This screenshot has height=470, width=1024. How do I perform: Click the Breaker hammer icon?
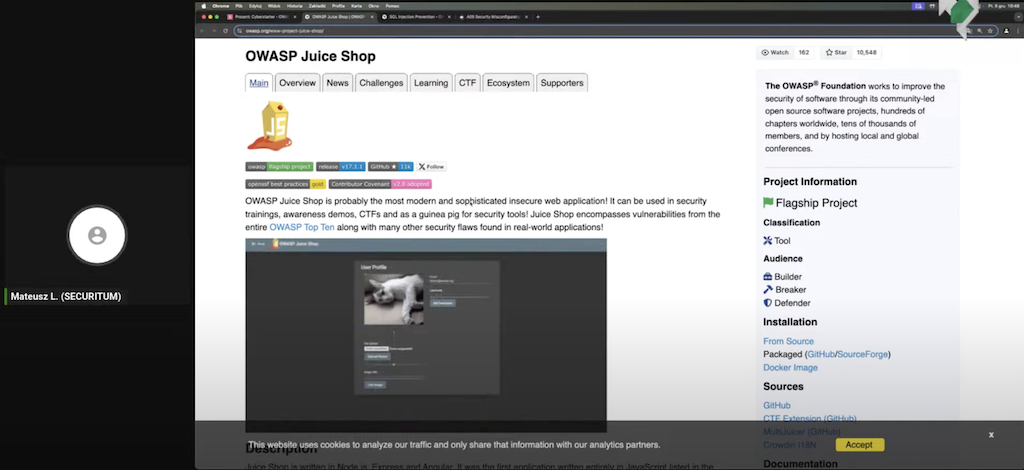point(768,290)
